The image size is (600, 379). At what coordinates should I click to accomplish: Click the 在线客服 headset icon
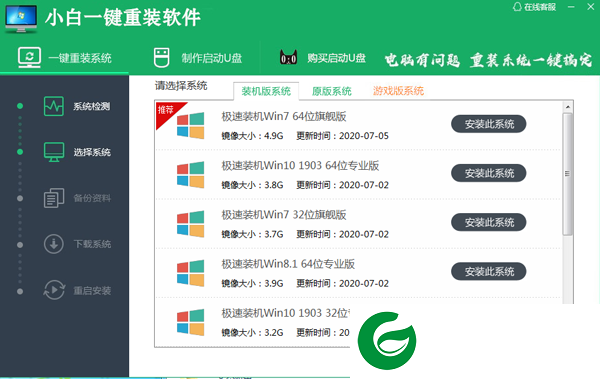(x=517, y=7)
